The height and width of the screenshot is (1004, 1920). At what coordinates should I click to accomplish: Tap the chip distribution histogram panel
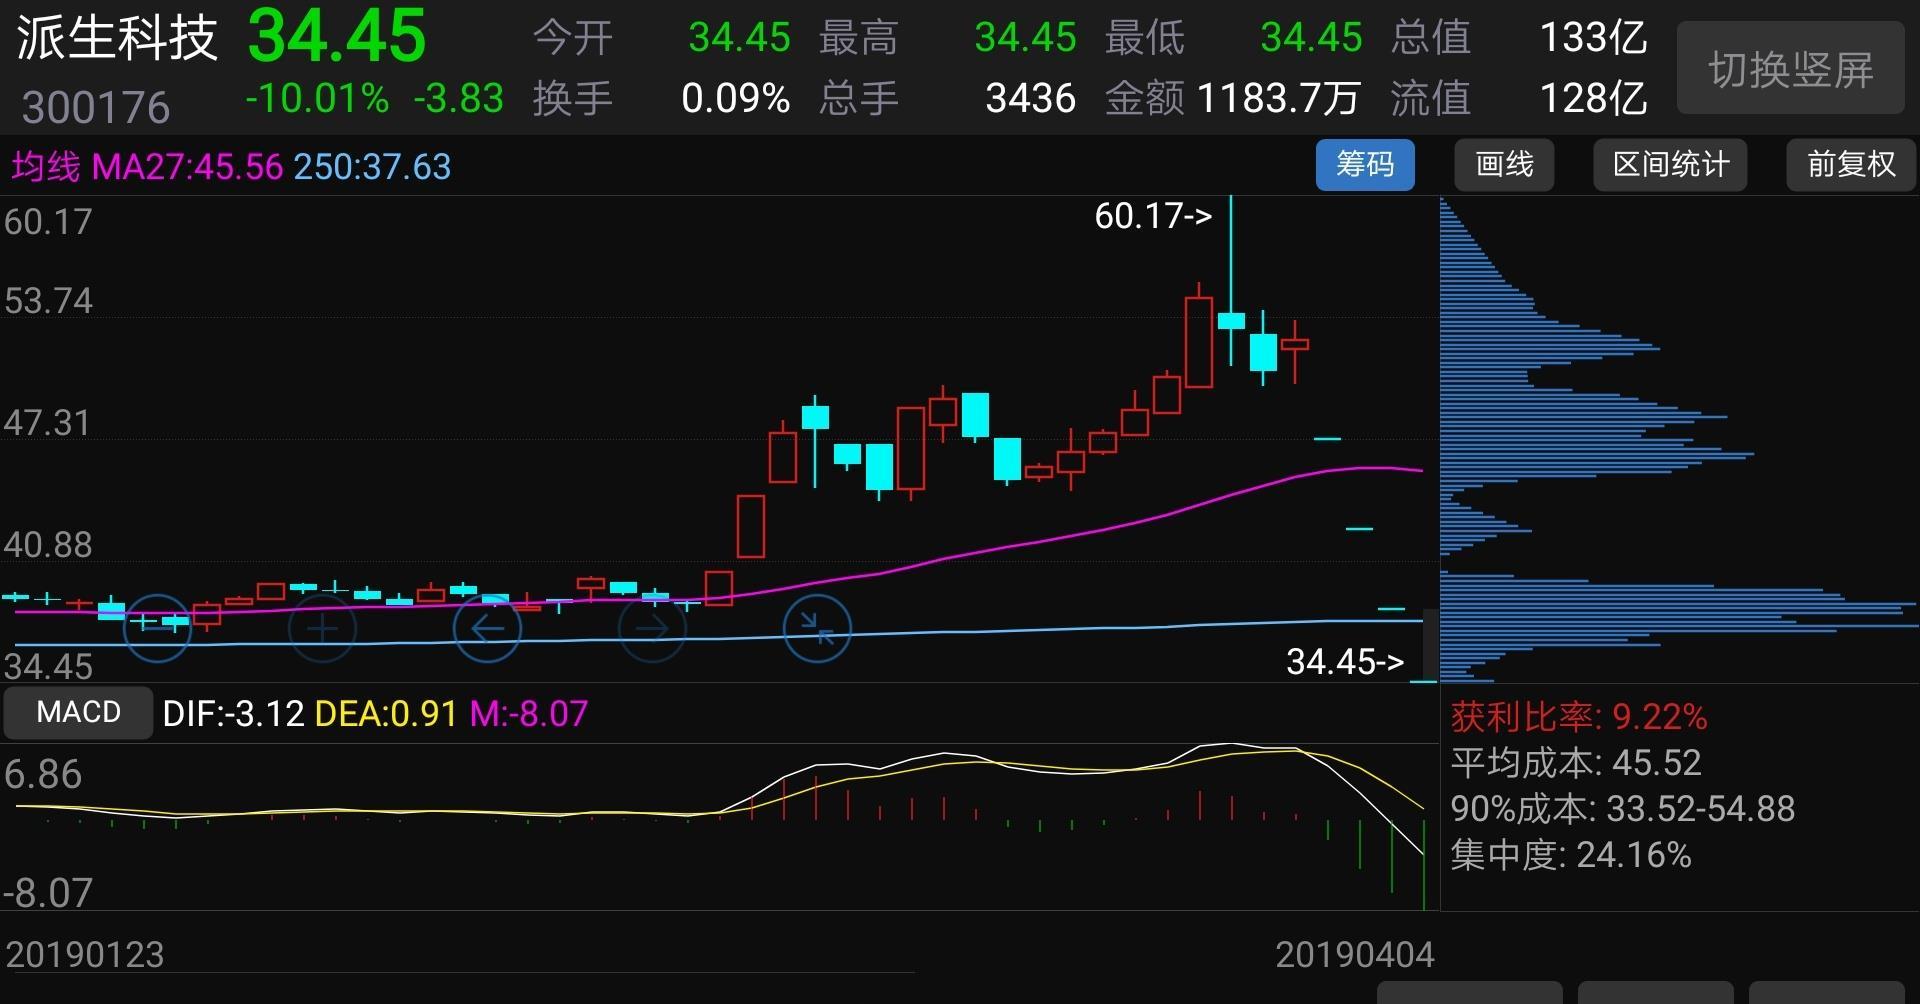point(1679,439)
